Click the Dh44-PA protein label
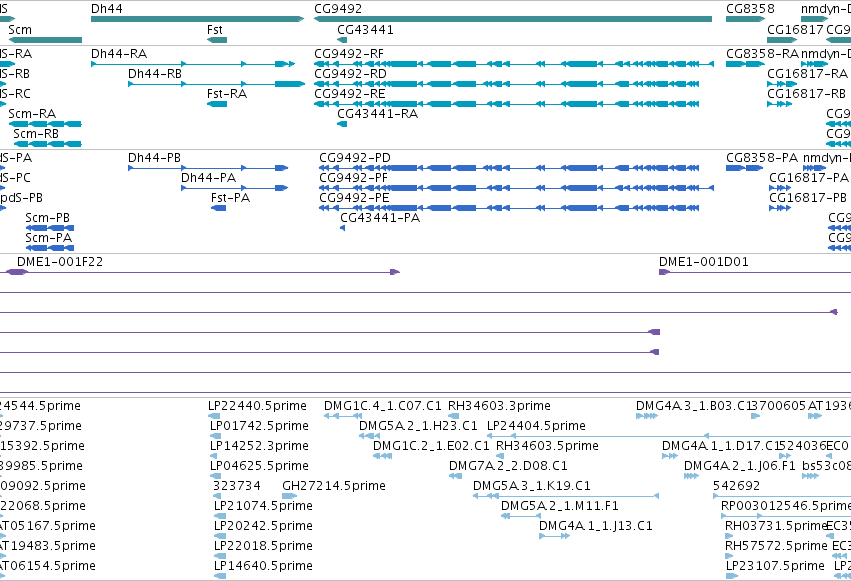The image size is (851, 581). tap(208, 178)
